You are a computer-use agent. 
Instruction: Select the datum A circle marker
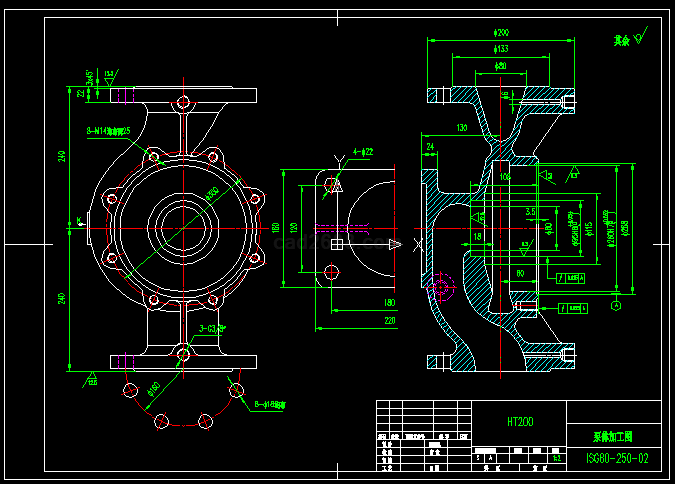[x=617, y=306]
